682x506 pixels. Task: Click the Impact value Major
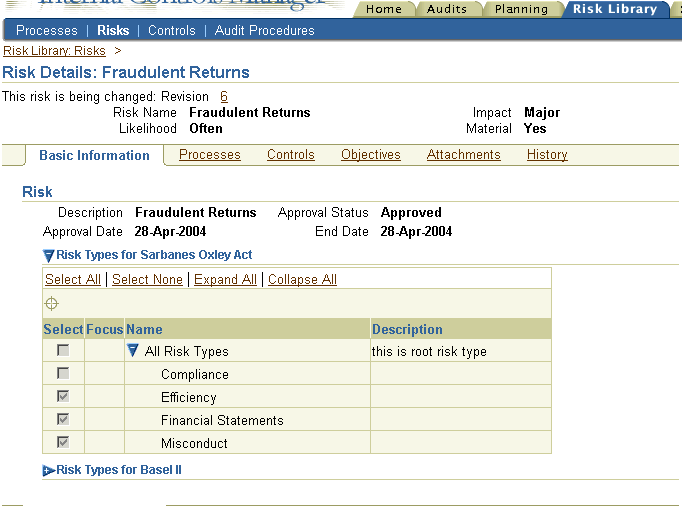[x=542, y=113]
